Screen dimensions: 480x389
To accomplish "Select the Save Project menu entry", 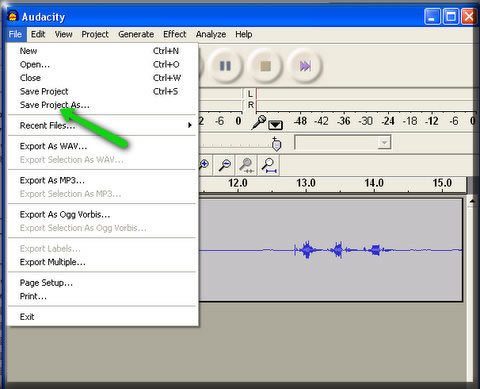I will 103,91.
